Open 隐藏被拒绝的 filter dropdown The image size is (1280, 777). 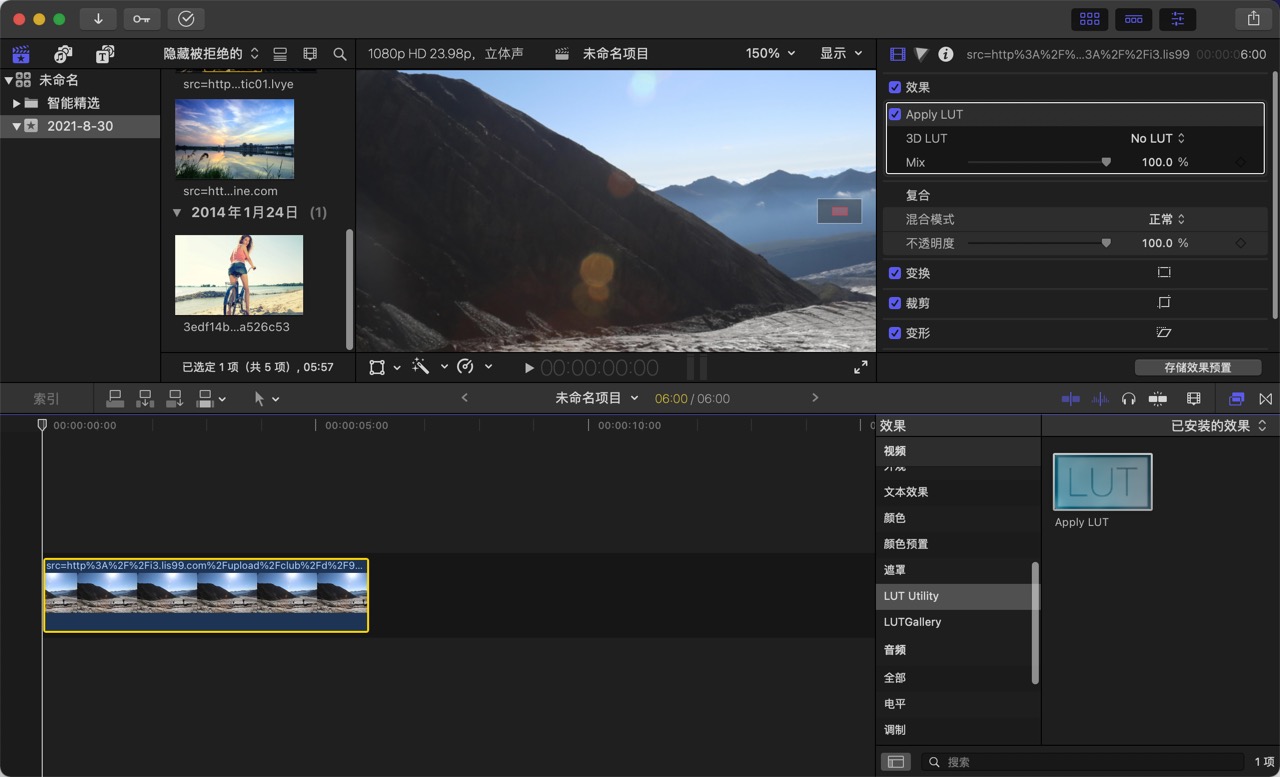click(211, 54)
